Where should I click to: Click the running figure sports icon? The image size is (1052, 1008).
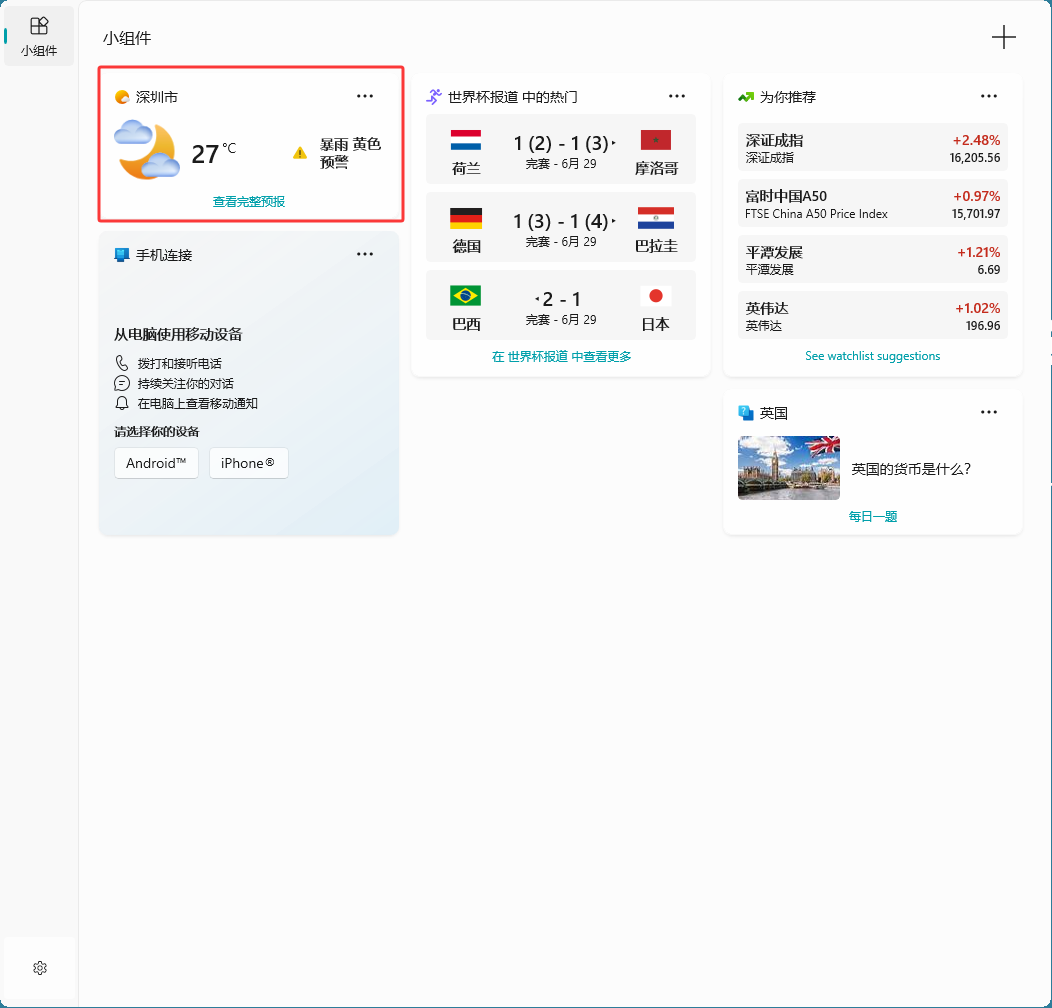(434, 97)
